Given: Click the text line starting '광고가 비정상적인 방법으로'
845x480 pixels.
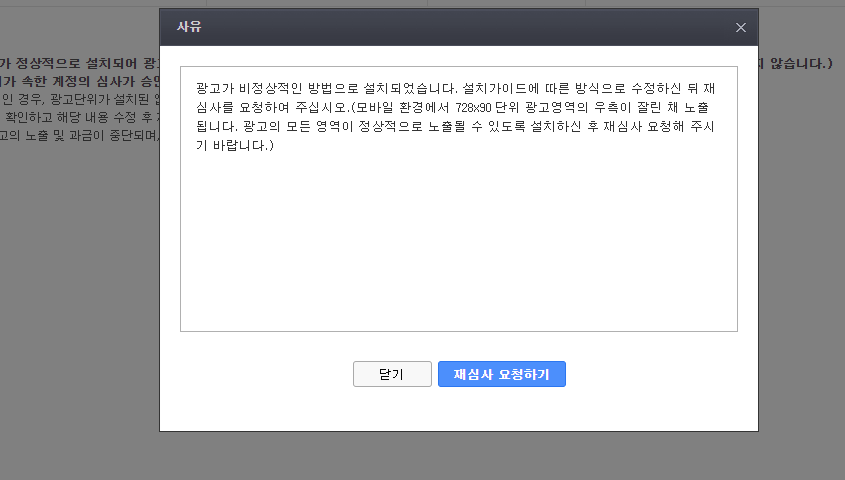Looking at the screenshot, I should point(455,88).
